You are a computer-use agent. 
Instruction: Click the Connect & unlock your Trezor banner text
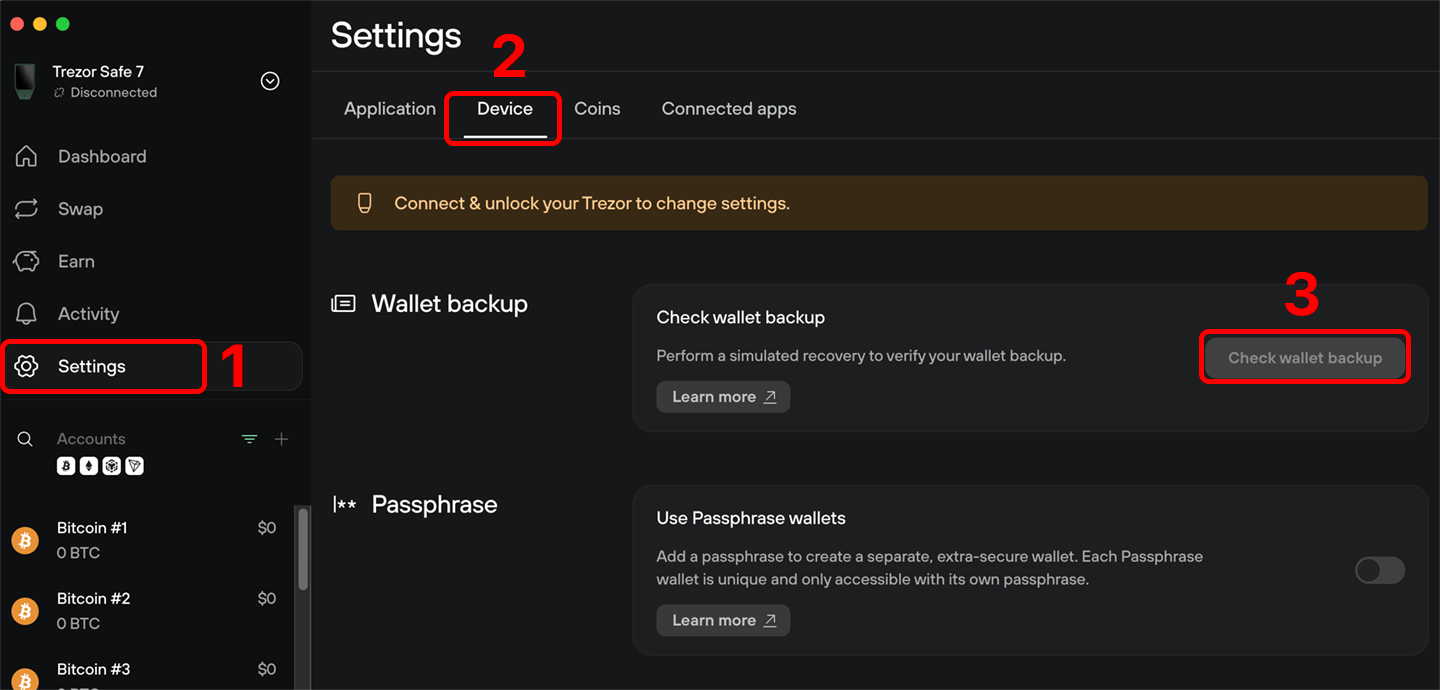click(x=592, y=203)
